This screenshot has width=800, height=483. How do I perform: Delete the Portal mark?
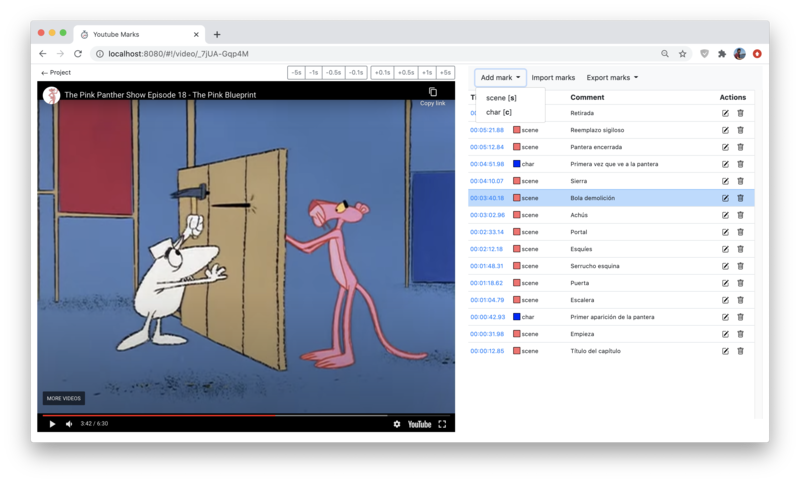click(x=740, y=232)
